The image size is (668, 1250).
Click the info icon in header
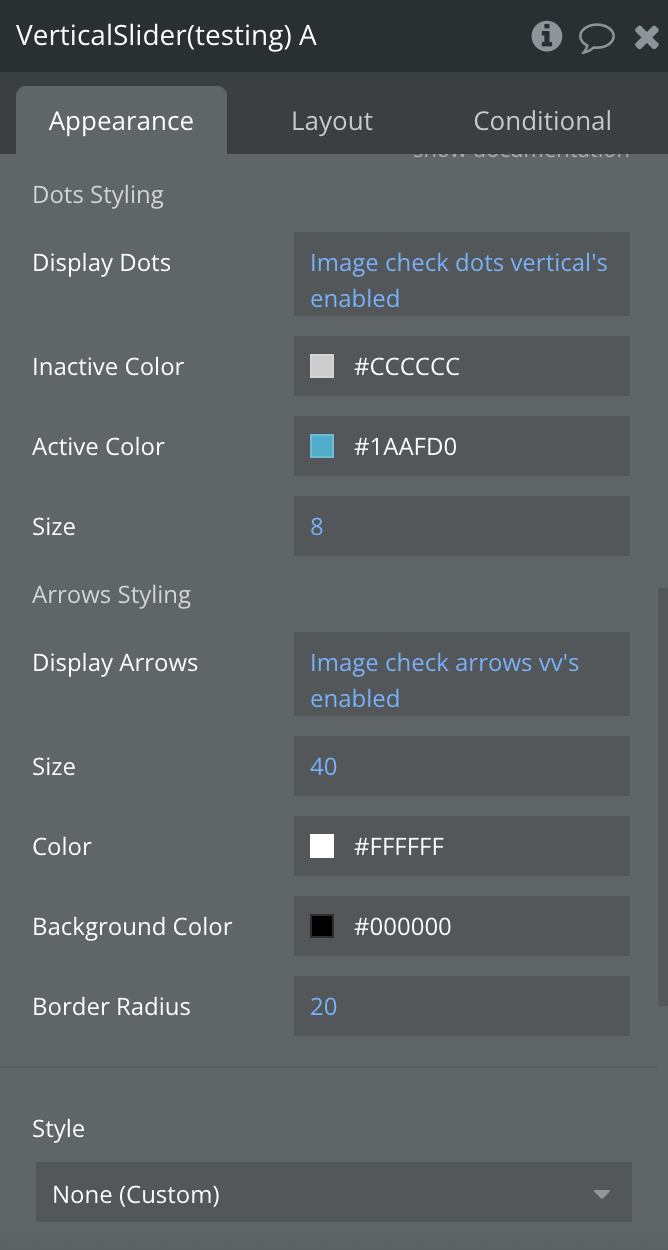click(x=546, y=37)
